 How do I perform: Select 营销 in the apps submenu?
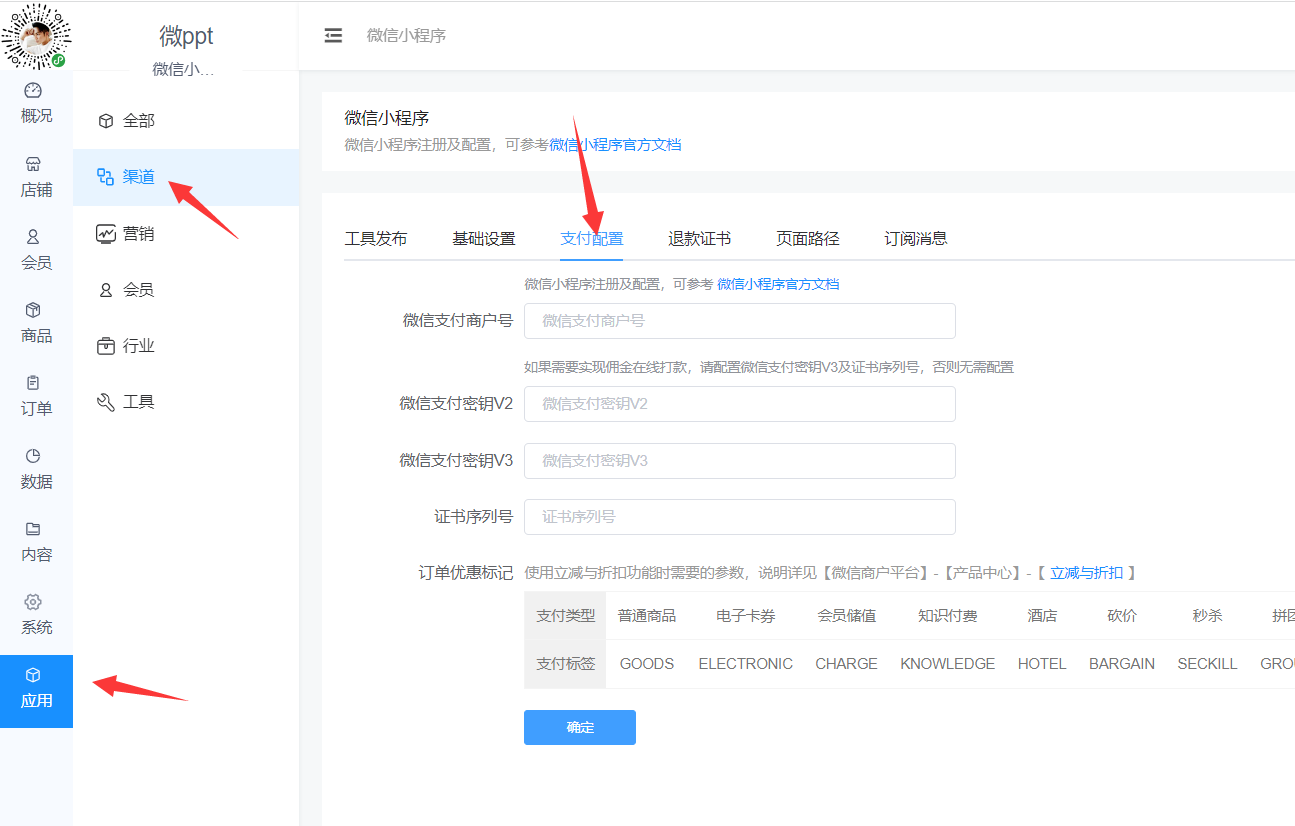point(139,234)
